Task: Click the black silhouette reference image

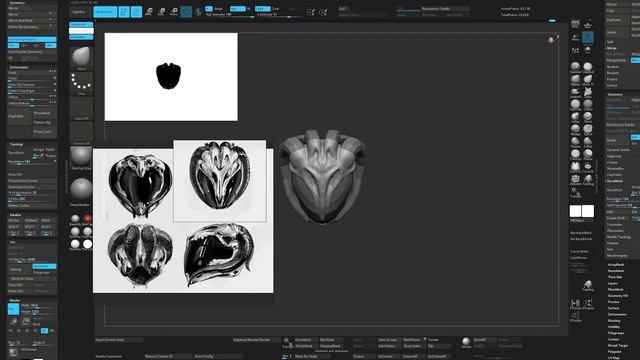Action: coord(171,77)
